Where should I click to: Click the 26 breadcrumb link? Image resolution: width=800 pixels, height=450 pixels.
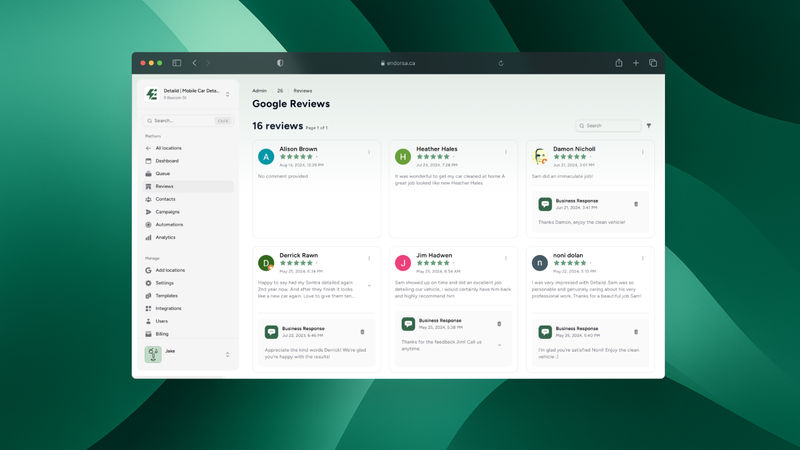point(280,91)
